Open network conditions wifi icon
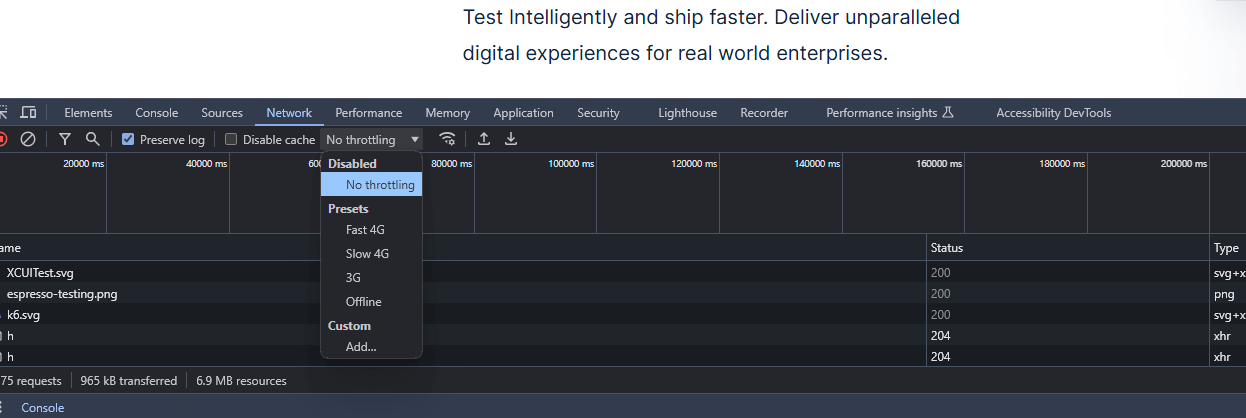This screenshot has height=418, width=1246. coord(447,139)
